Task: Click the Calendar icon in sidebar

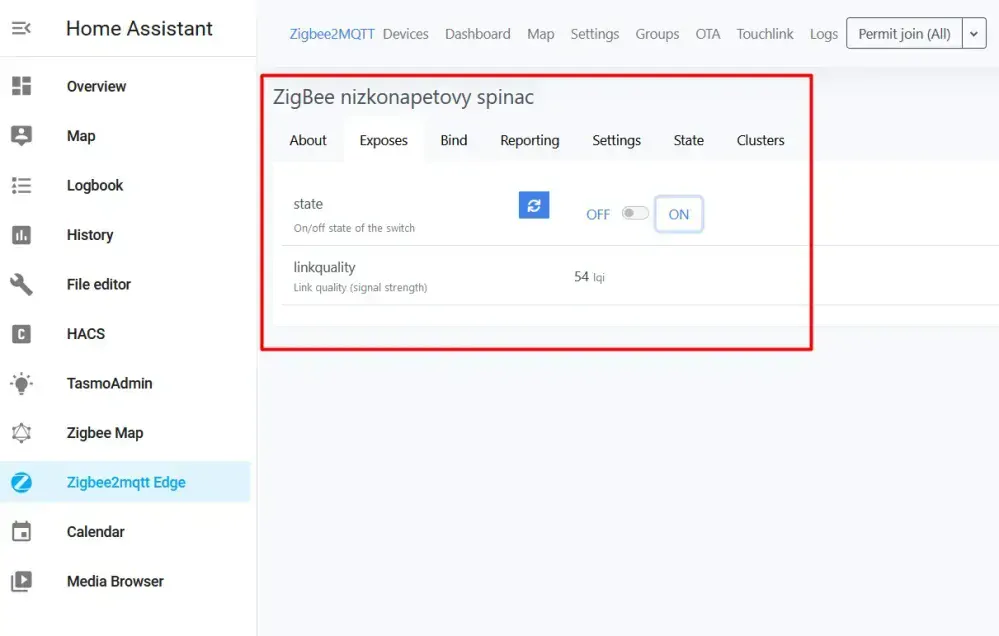Action: (21, 531)
